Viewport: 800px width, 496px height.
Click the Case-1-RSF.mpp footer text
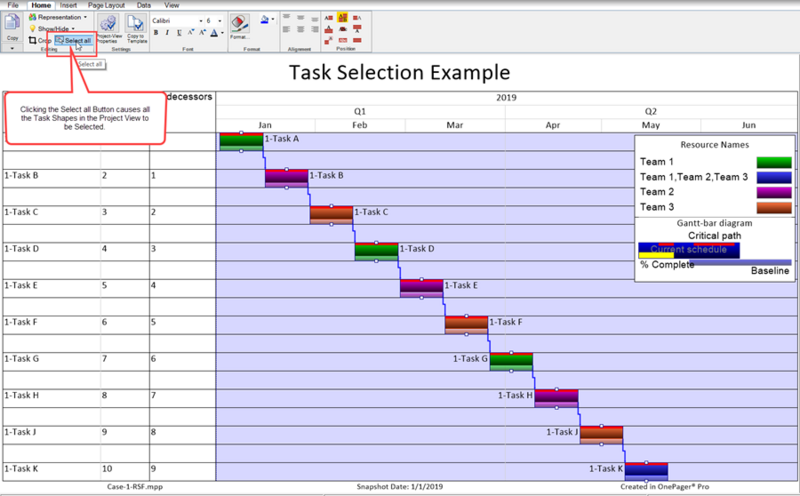click(x=135, y=487)
